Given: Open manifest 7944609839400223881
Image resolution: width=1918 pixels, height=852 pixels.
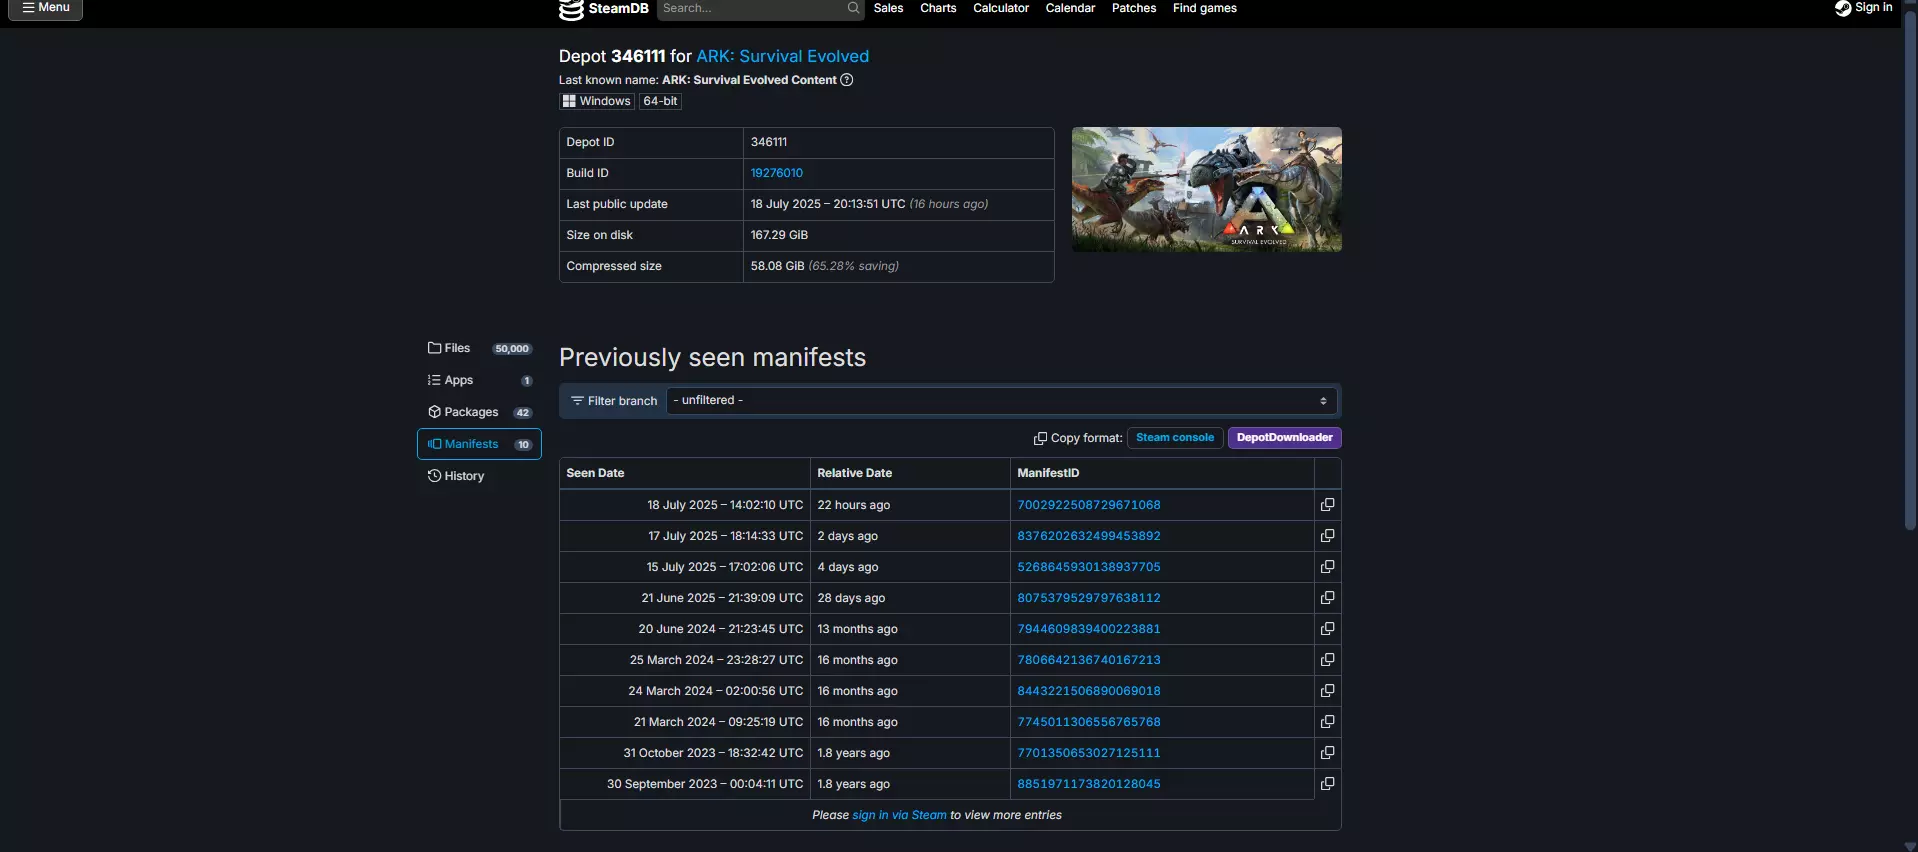Looking at the screenshot, I should [x=1089, y=629].
